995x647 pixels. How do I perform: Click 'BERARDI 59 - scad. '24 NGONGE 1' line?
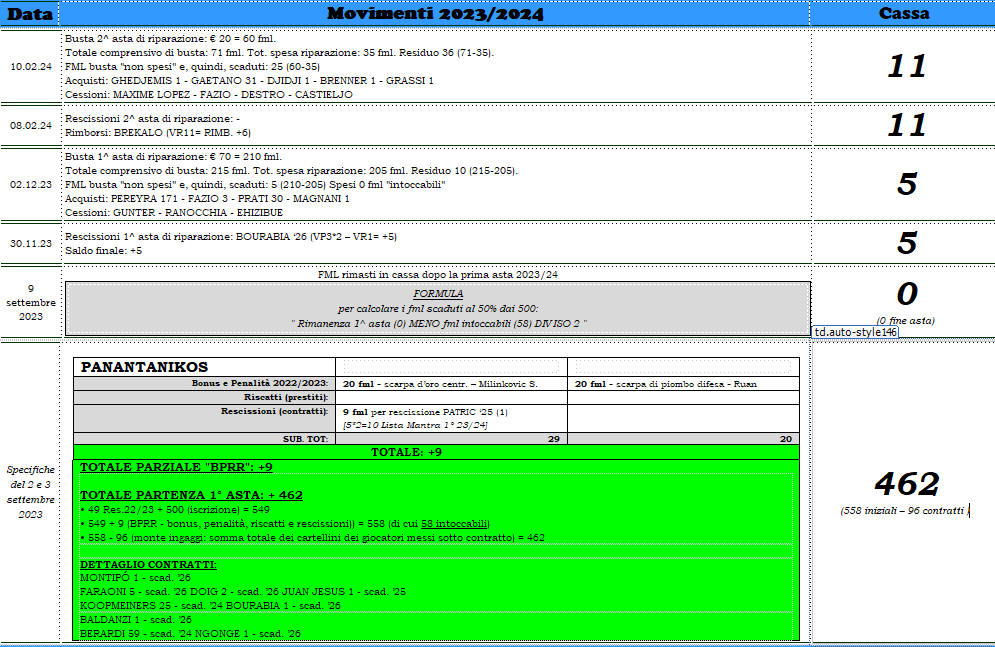[x=190, y=633]
